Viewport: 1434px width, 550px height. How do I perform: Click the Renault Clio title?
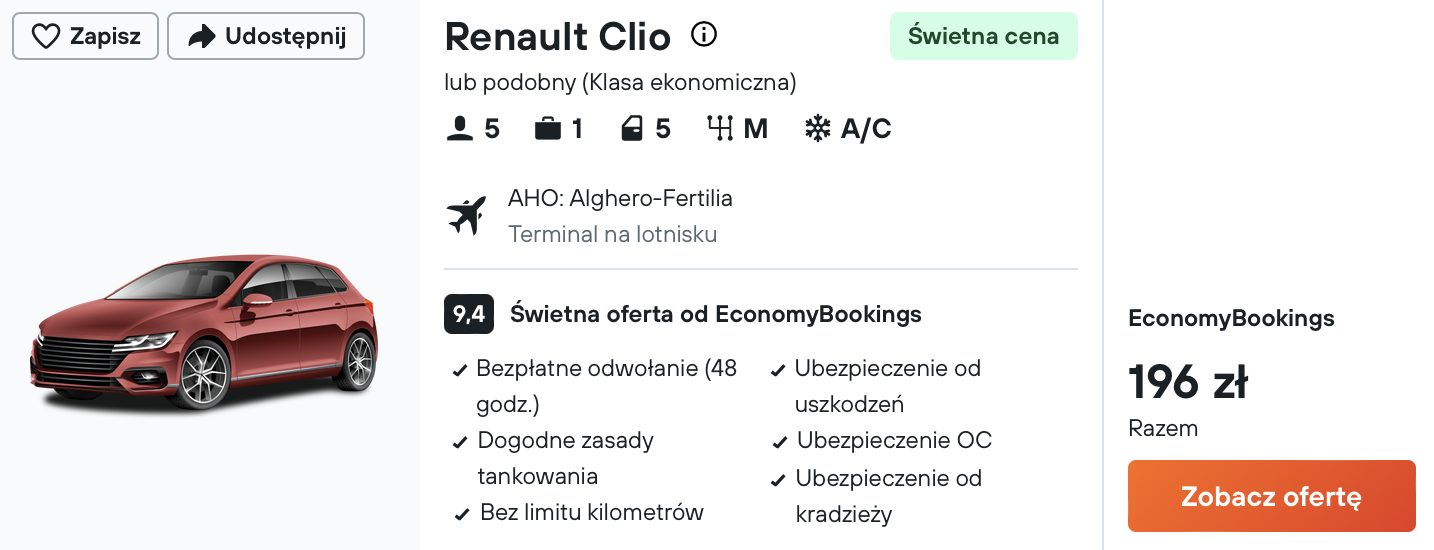557,37
